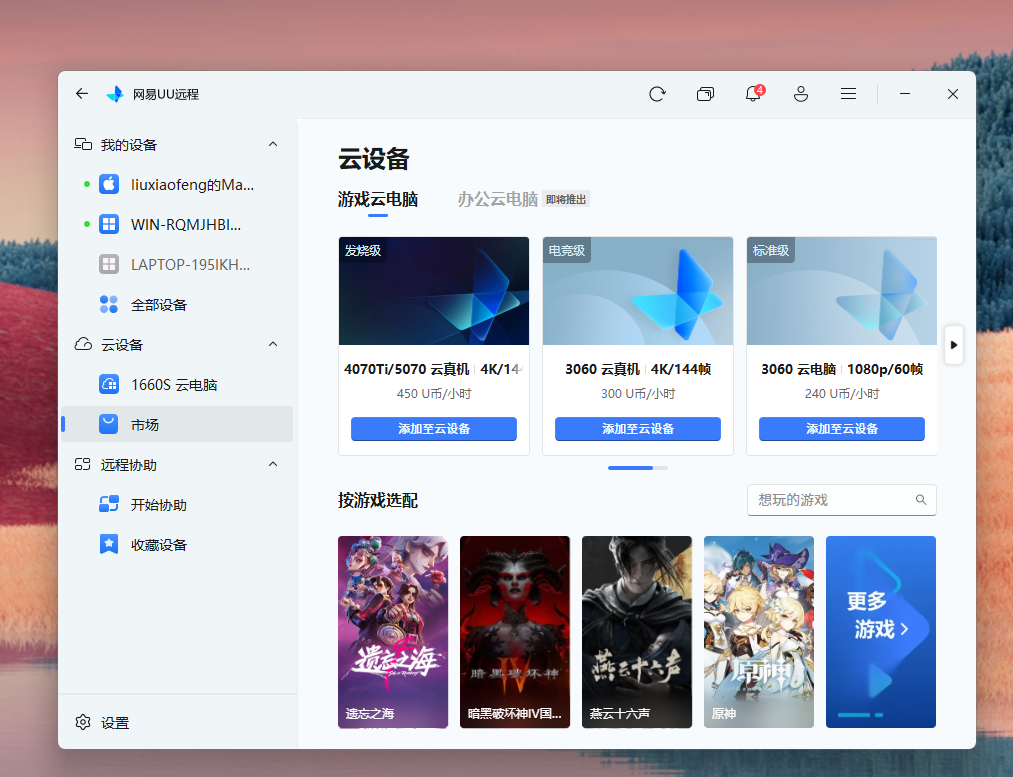Minimize the UU Remote window
This screenshot has width=1013, height=777.
click(x=904, y=94)
